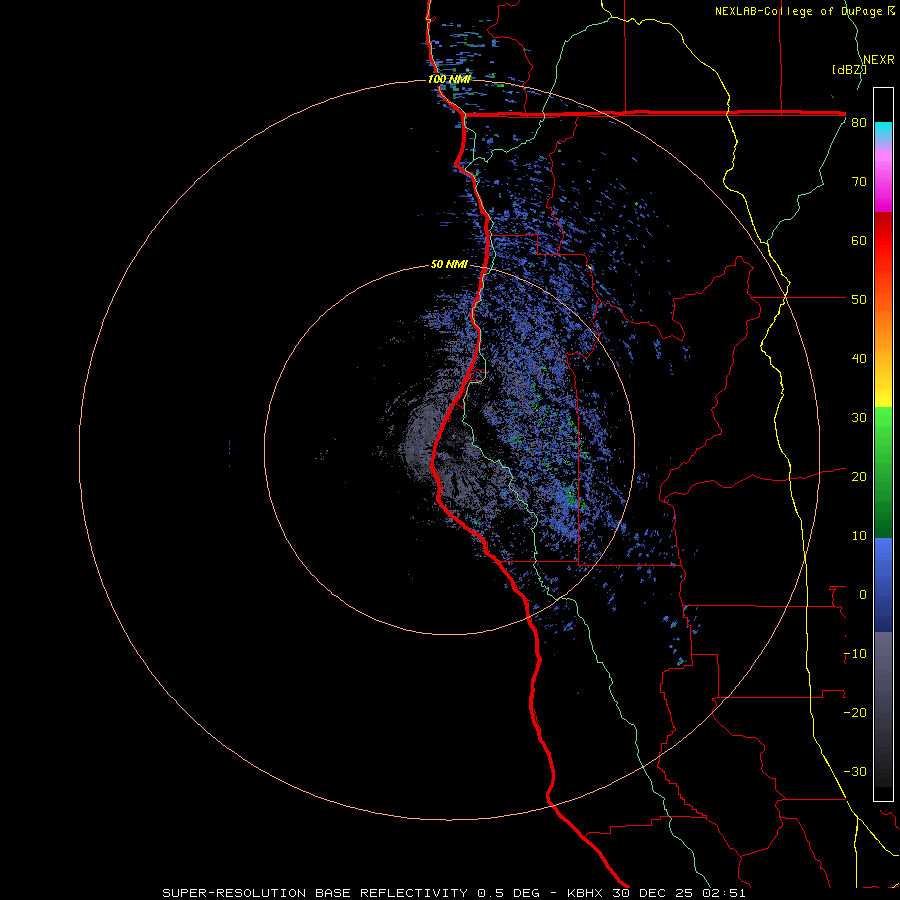This screenshot has width=900, height=900.
Task: Click the SUPER-RESOLUTION word in caption
Action: [234, 893]
